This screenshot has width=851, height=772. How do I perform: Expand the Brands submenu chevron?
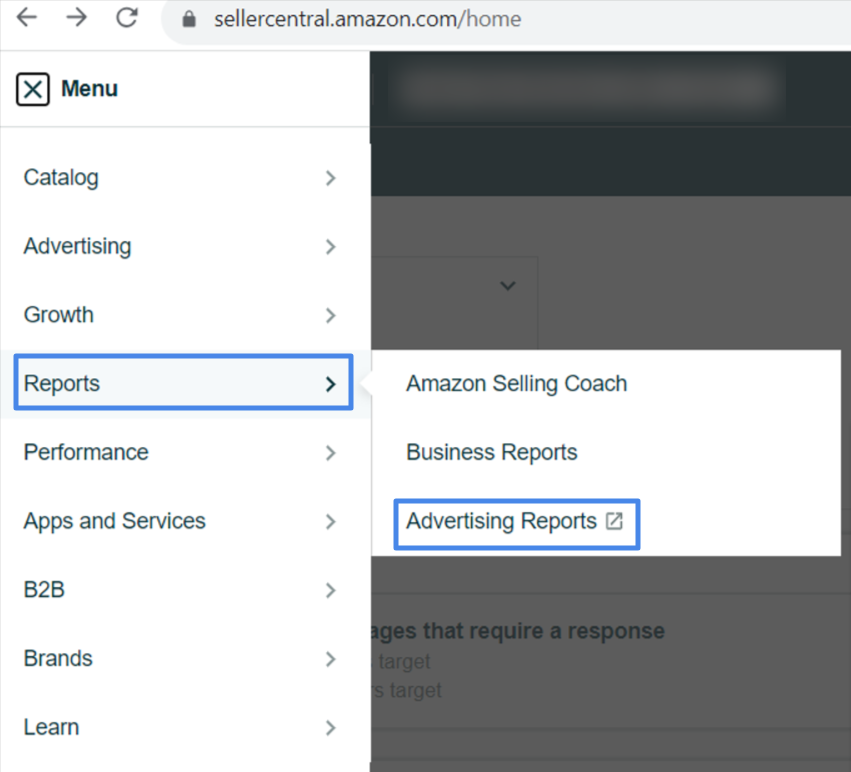coord(331,659)
